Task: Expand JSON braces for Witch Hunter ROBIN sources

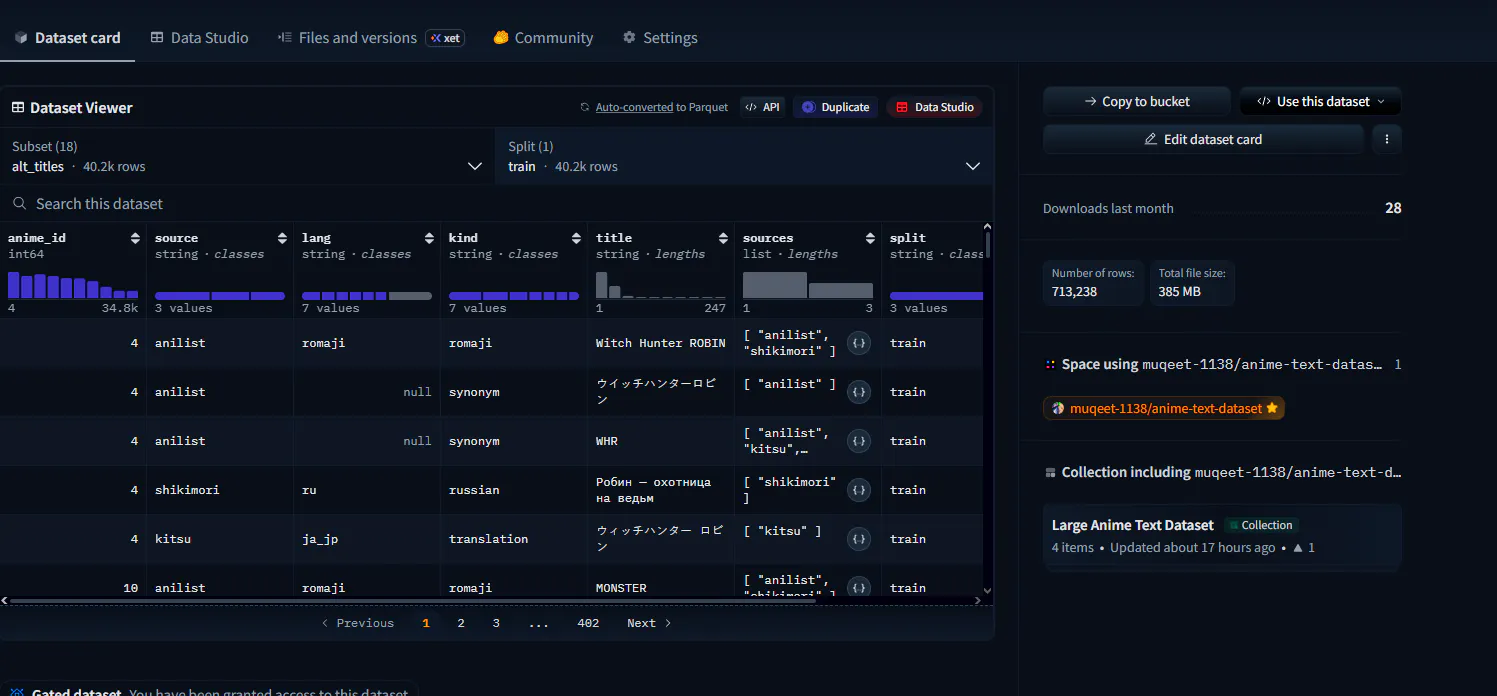Action: click(858, 343)
